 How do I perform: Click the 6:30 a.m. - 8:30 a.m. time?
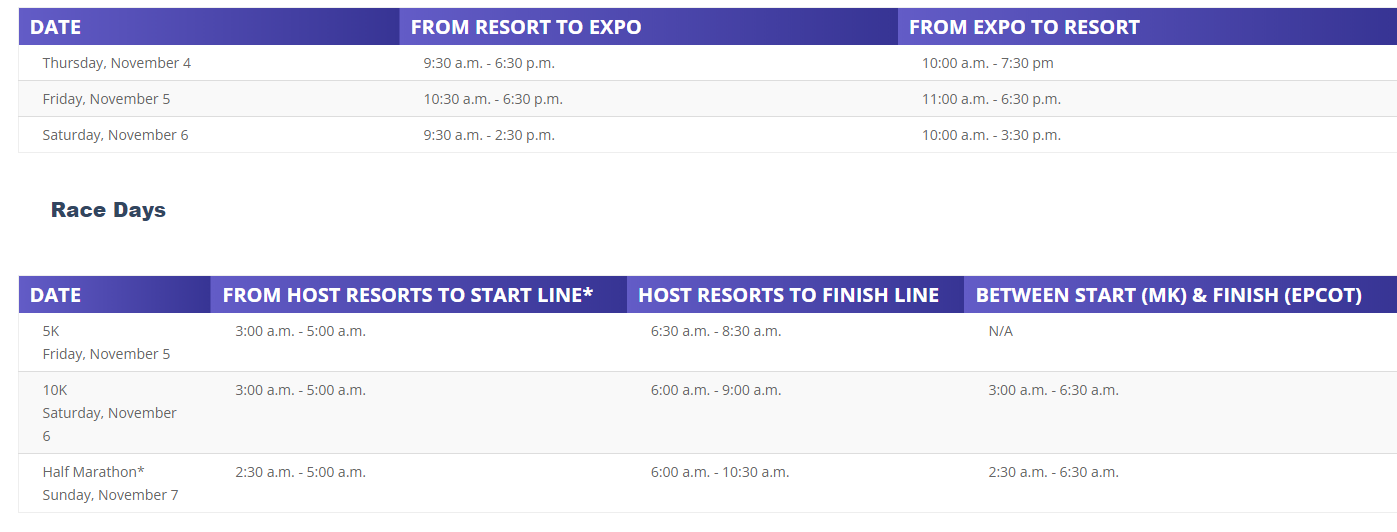715,331
